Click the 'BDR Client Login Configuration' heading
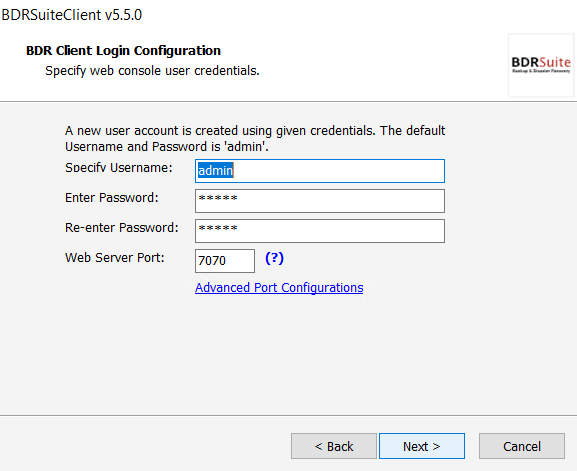This screenshot has width=577, height=471. click(x=123, y=50)
